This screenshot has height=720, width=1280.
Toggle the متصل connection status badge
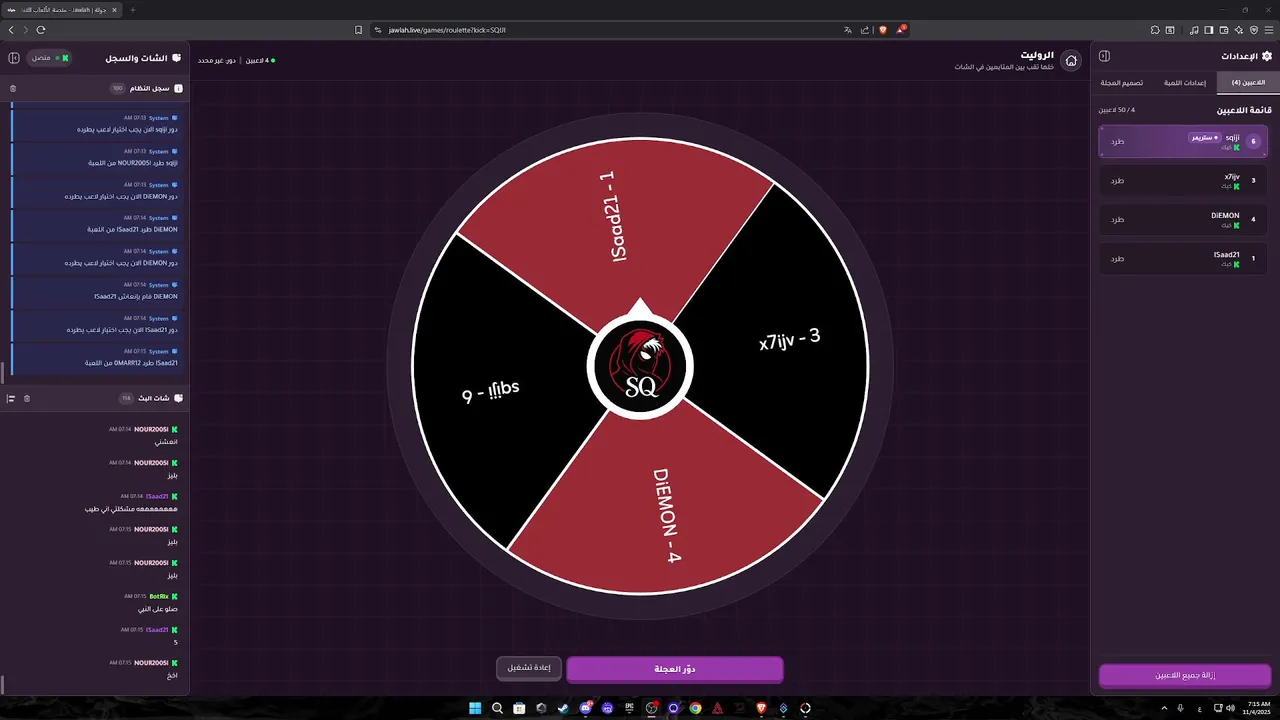[x=49, y=58]
